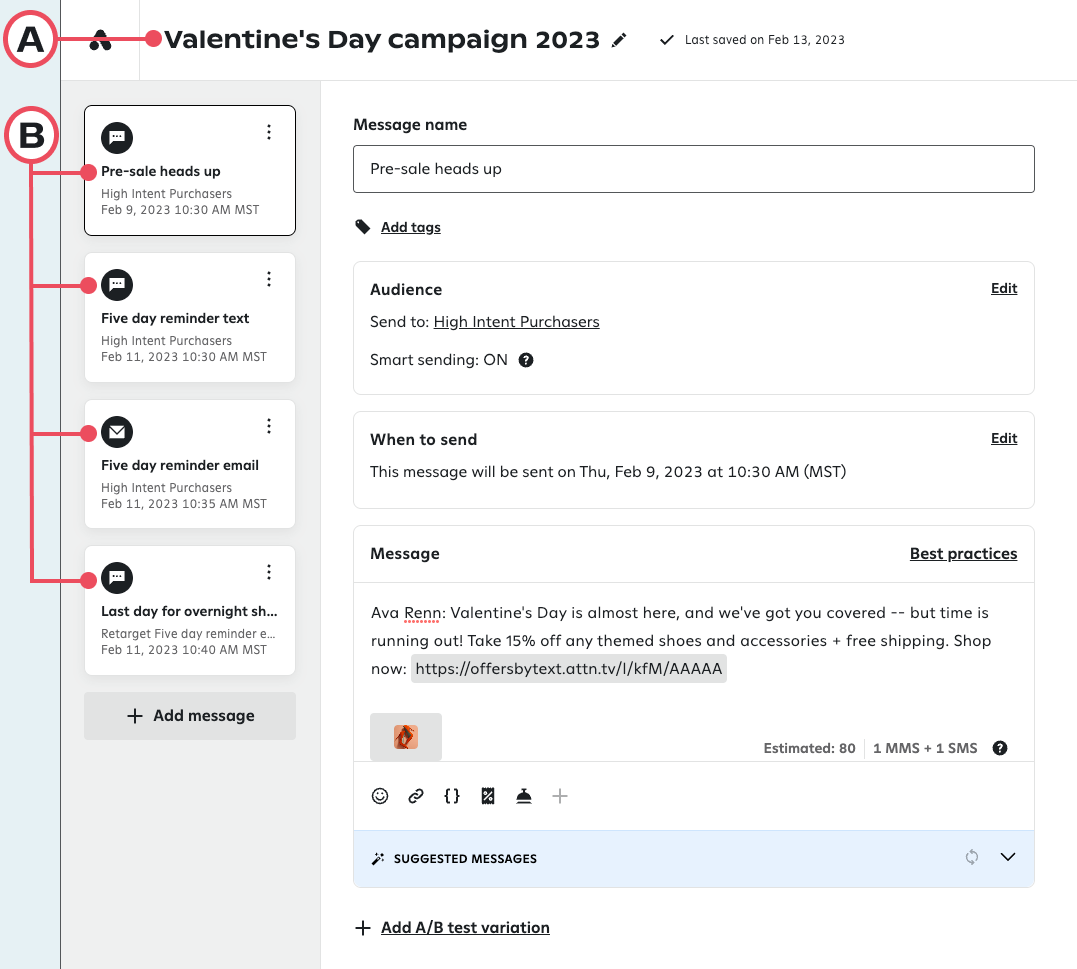Open options menu for Last day for overnight sh...
Image resolution: width=1077 pixels, height=969 pixels.
(x=268, y=571)
